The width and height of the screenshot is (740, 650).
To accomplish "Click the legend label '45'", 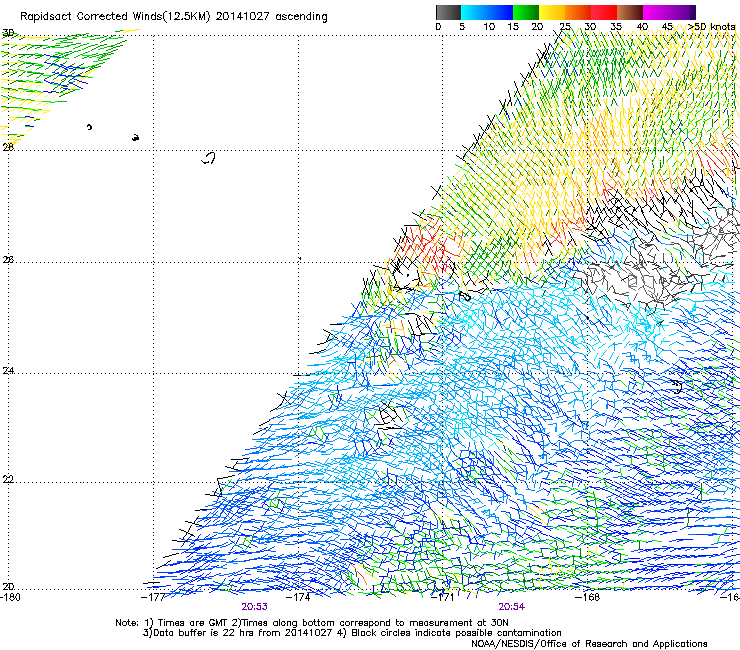I will [x=667, y=27].
